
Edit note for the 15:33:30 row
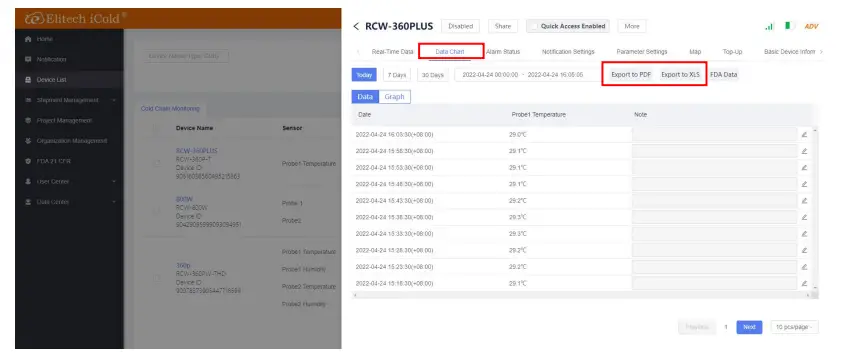point(804,233)
